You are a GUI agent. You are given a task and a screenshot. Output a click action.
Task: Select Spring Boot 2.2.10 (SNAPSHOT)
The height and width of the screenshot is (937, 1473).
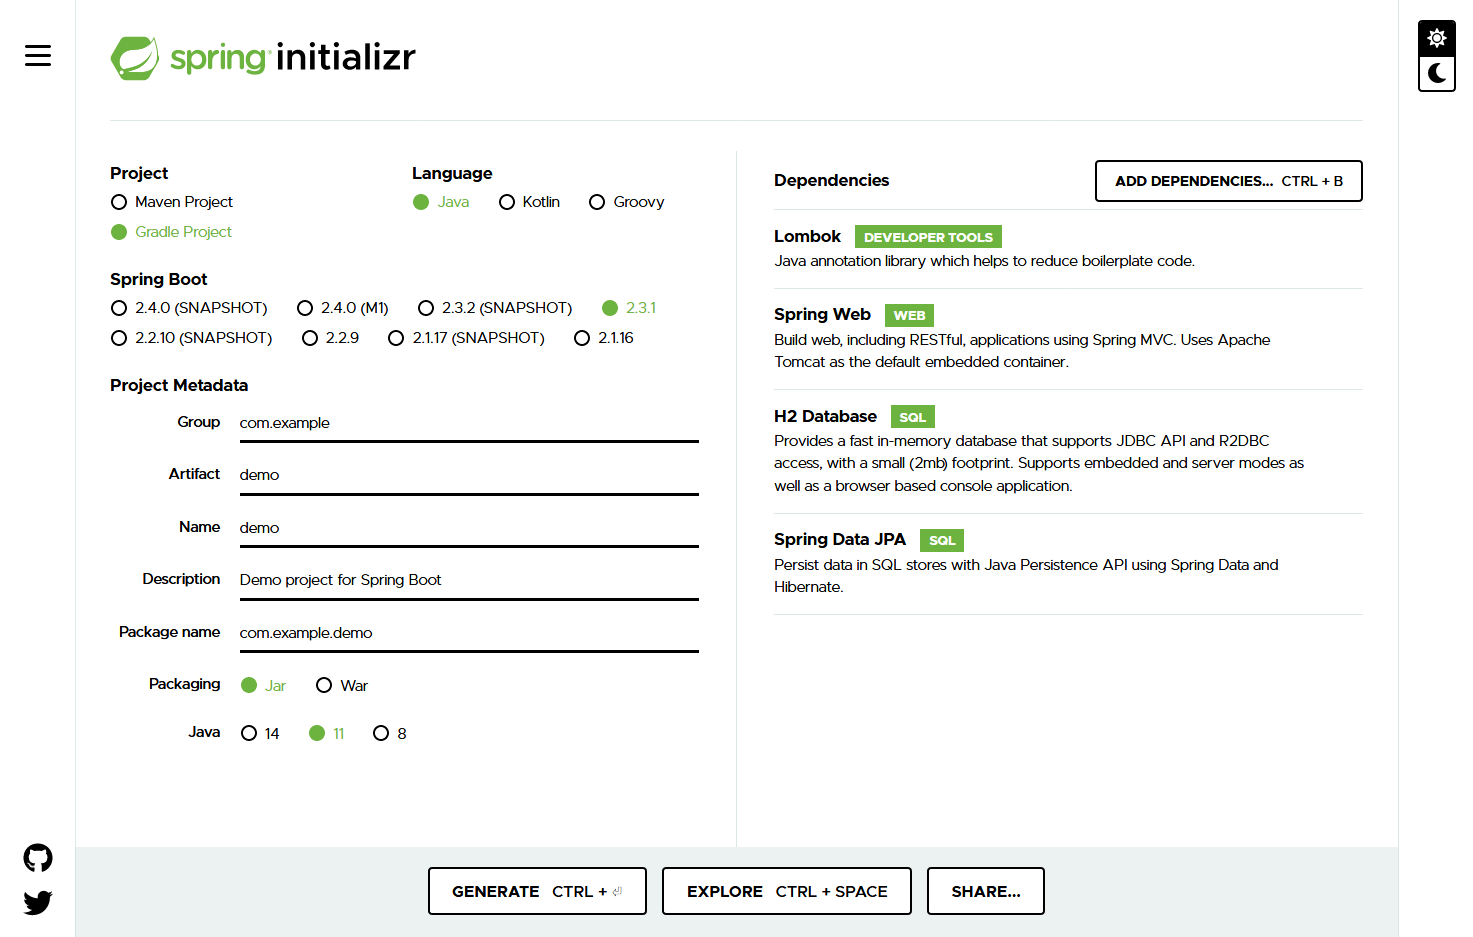pyautogui.click(x=191, y=338)
